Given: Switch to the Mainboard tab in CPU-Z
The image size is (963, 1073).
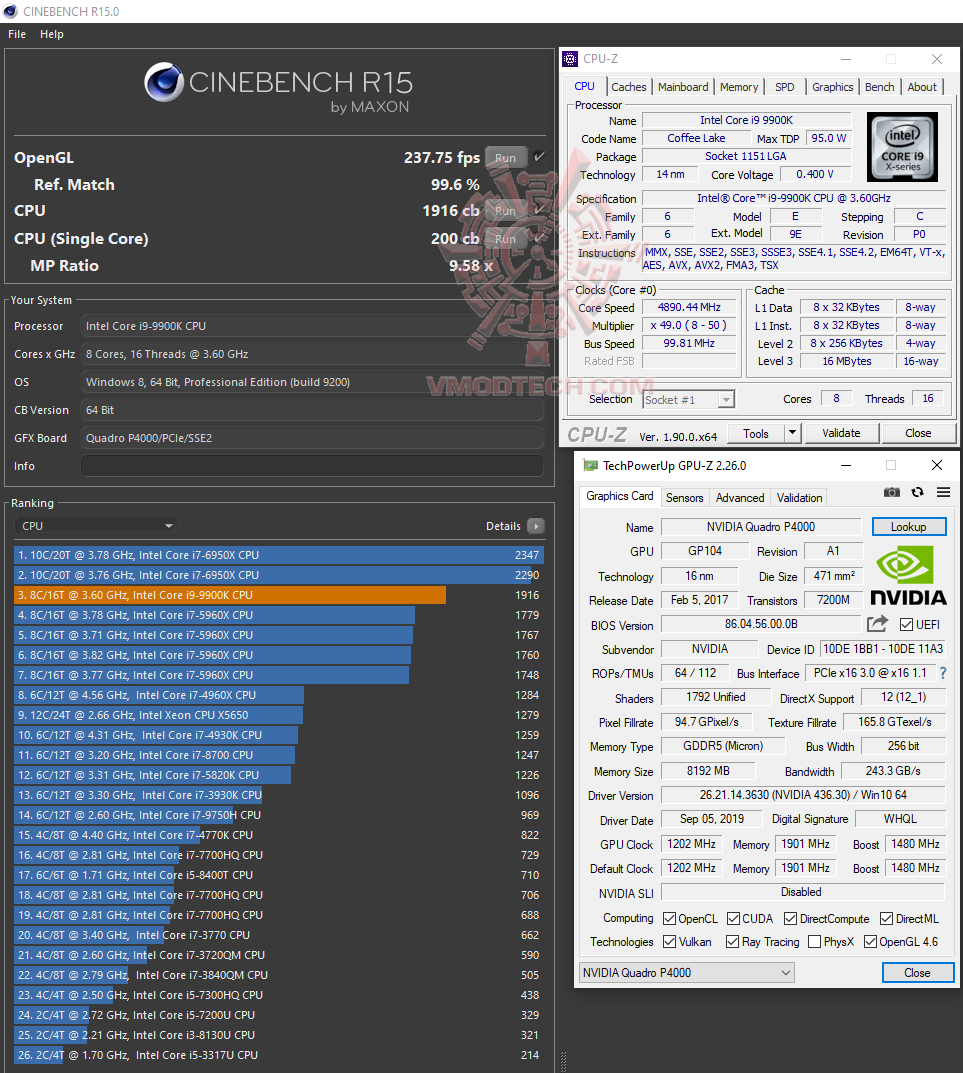Looking at the screenshot, I should coord(683,87).
